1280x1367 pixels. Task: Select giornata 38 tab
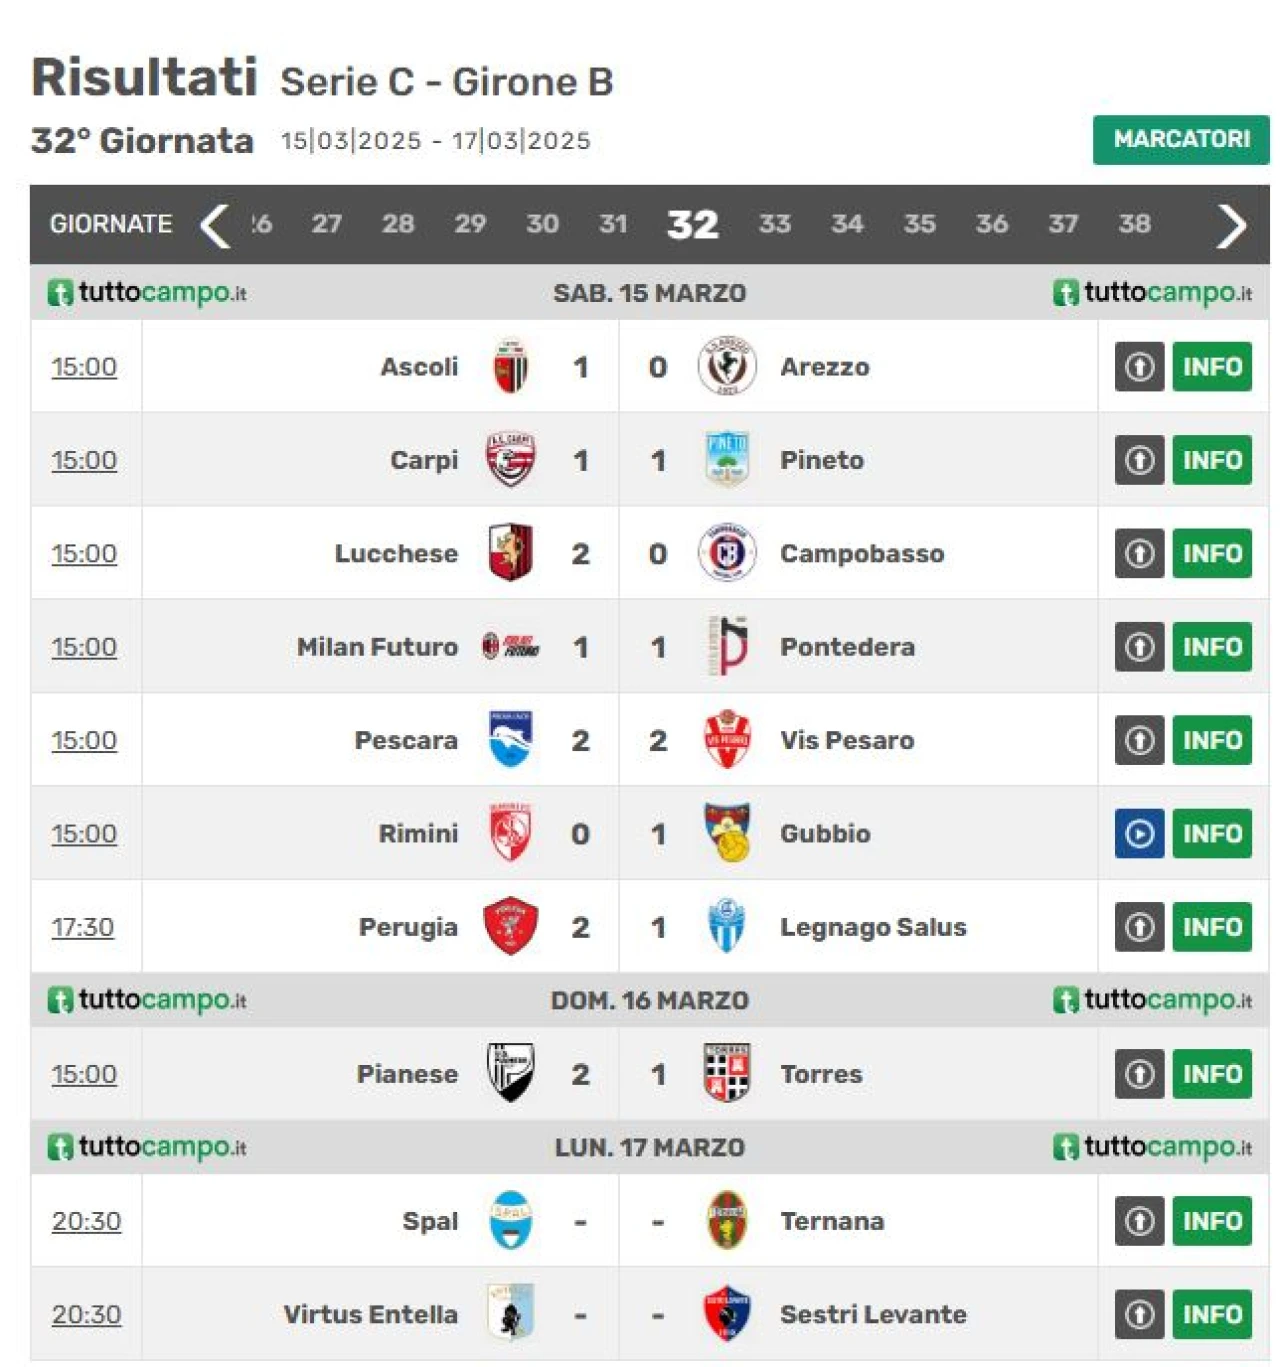1134,224
